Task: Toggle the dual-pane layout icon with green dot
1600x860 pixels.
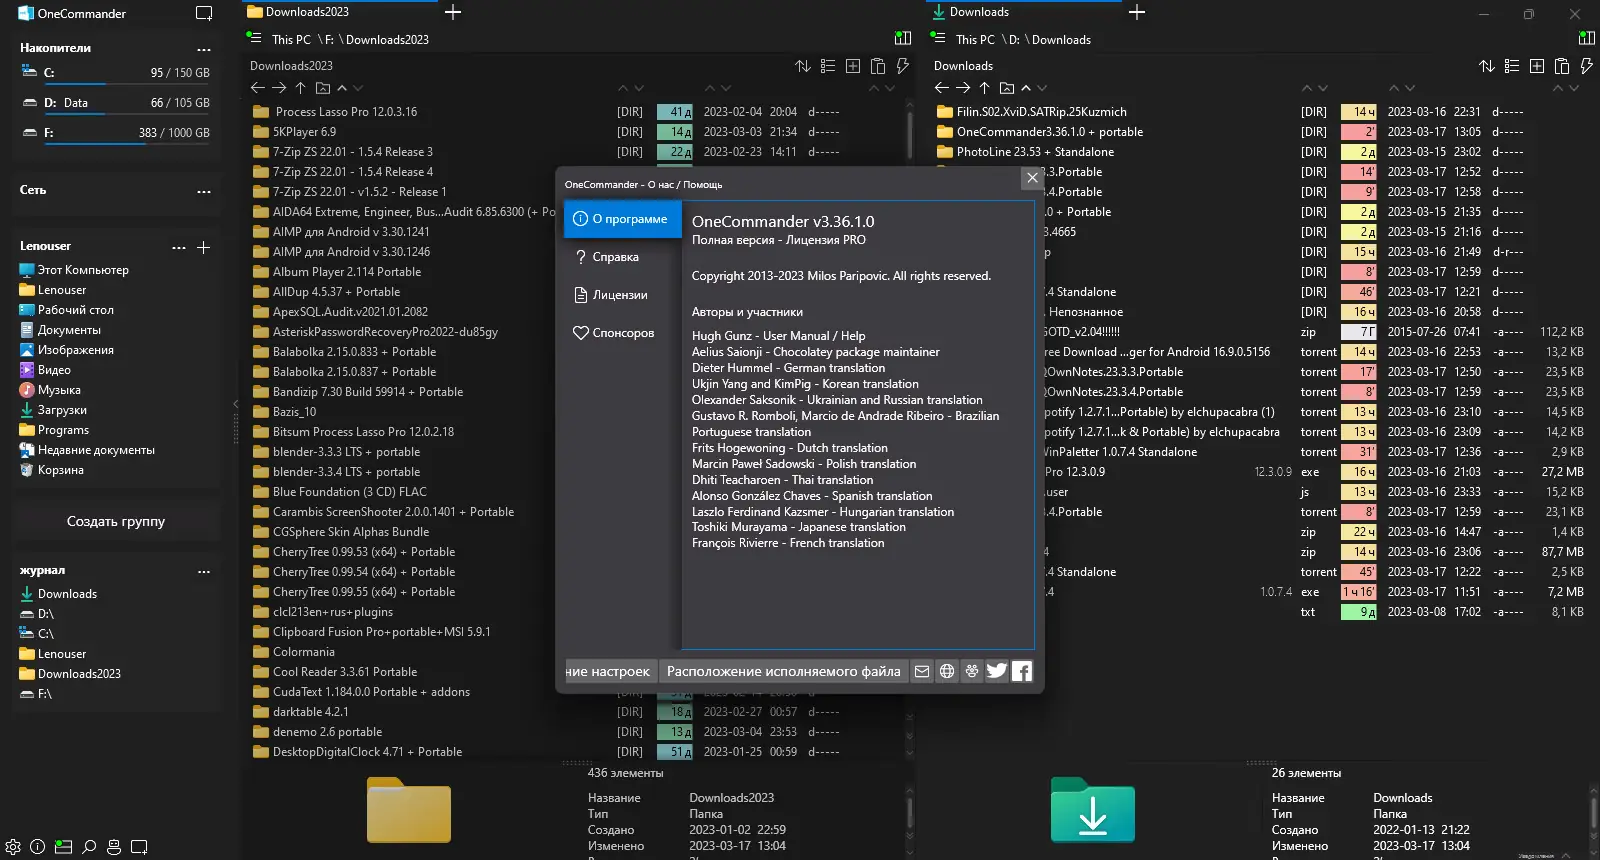Action: (x=63, y=847)
